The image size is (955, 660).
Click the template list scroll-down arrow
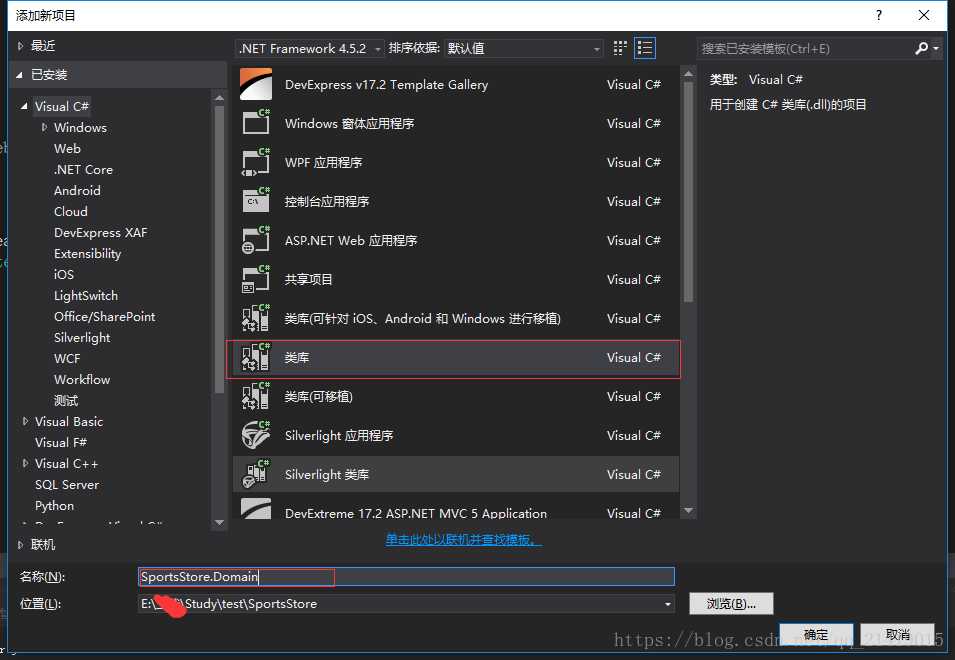(x=688, y=510)
